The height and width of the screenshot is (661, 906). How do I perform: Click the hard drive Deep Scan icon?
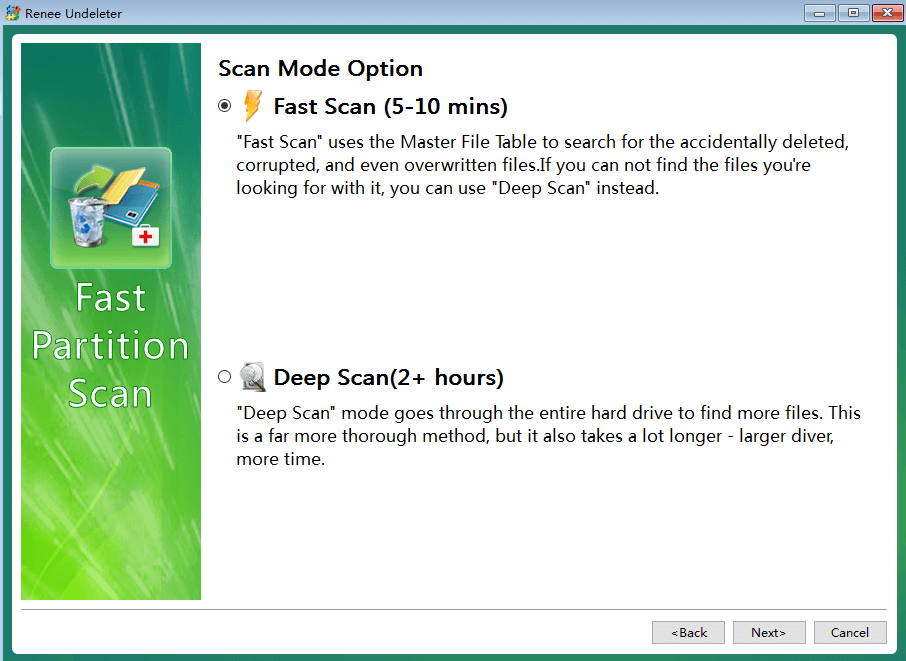(253, 377)
